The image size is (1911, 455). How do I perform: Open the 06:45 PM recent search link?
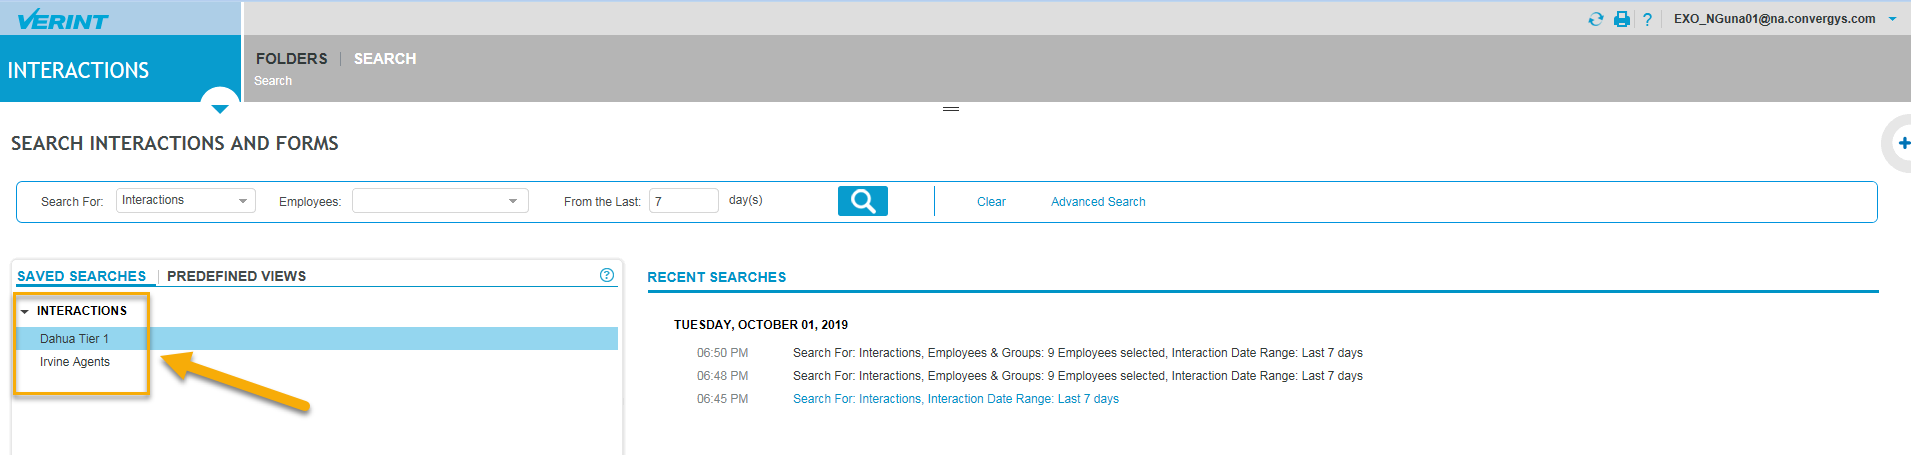955,399
